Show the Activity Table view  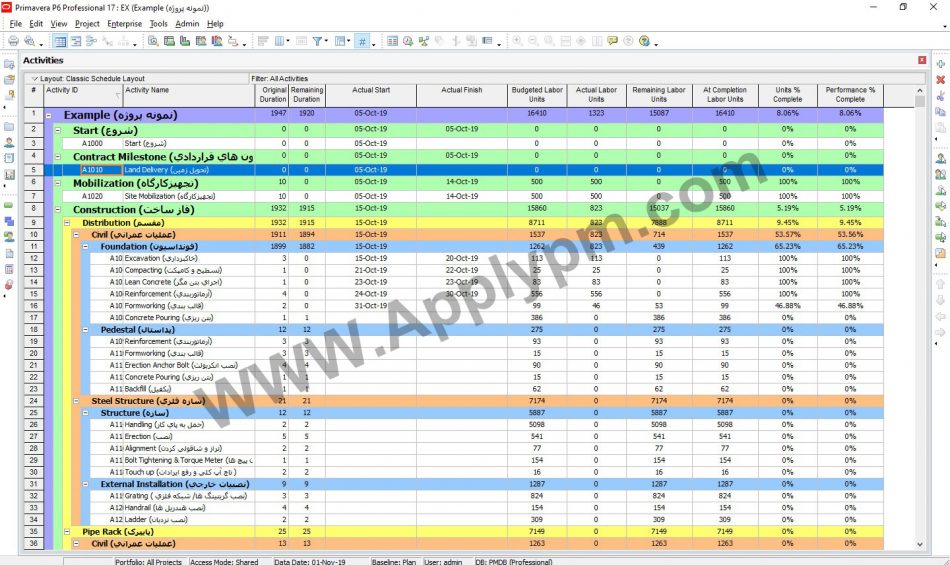point(60,41)
